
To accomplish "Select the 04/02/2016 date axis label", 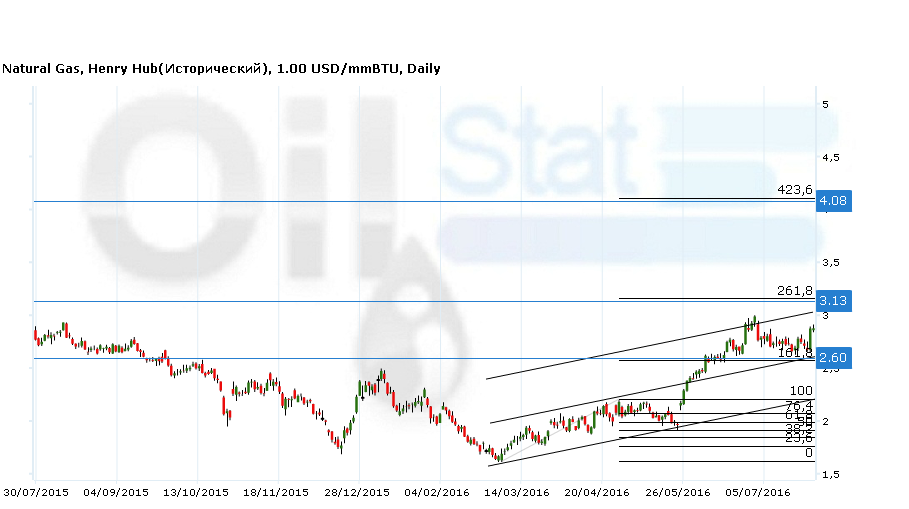I will tap(436, 492).
